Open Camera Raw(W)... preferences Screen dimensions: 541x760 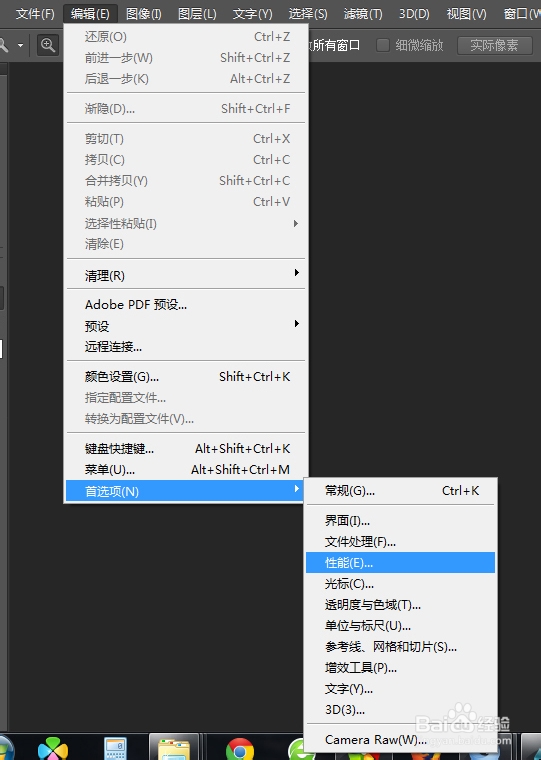(400, 740)
